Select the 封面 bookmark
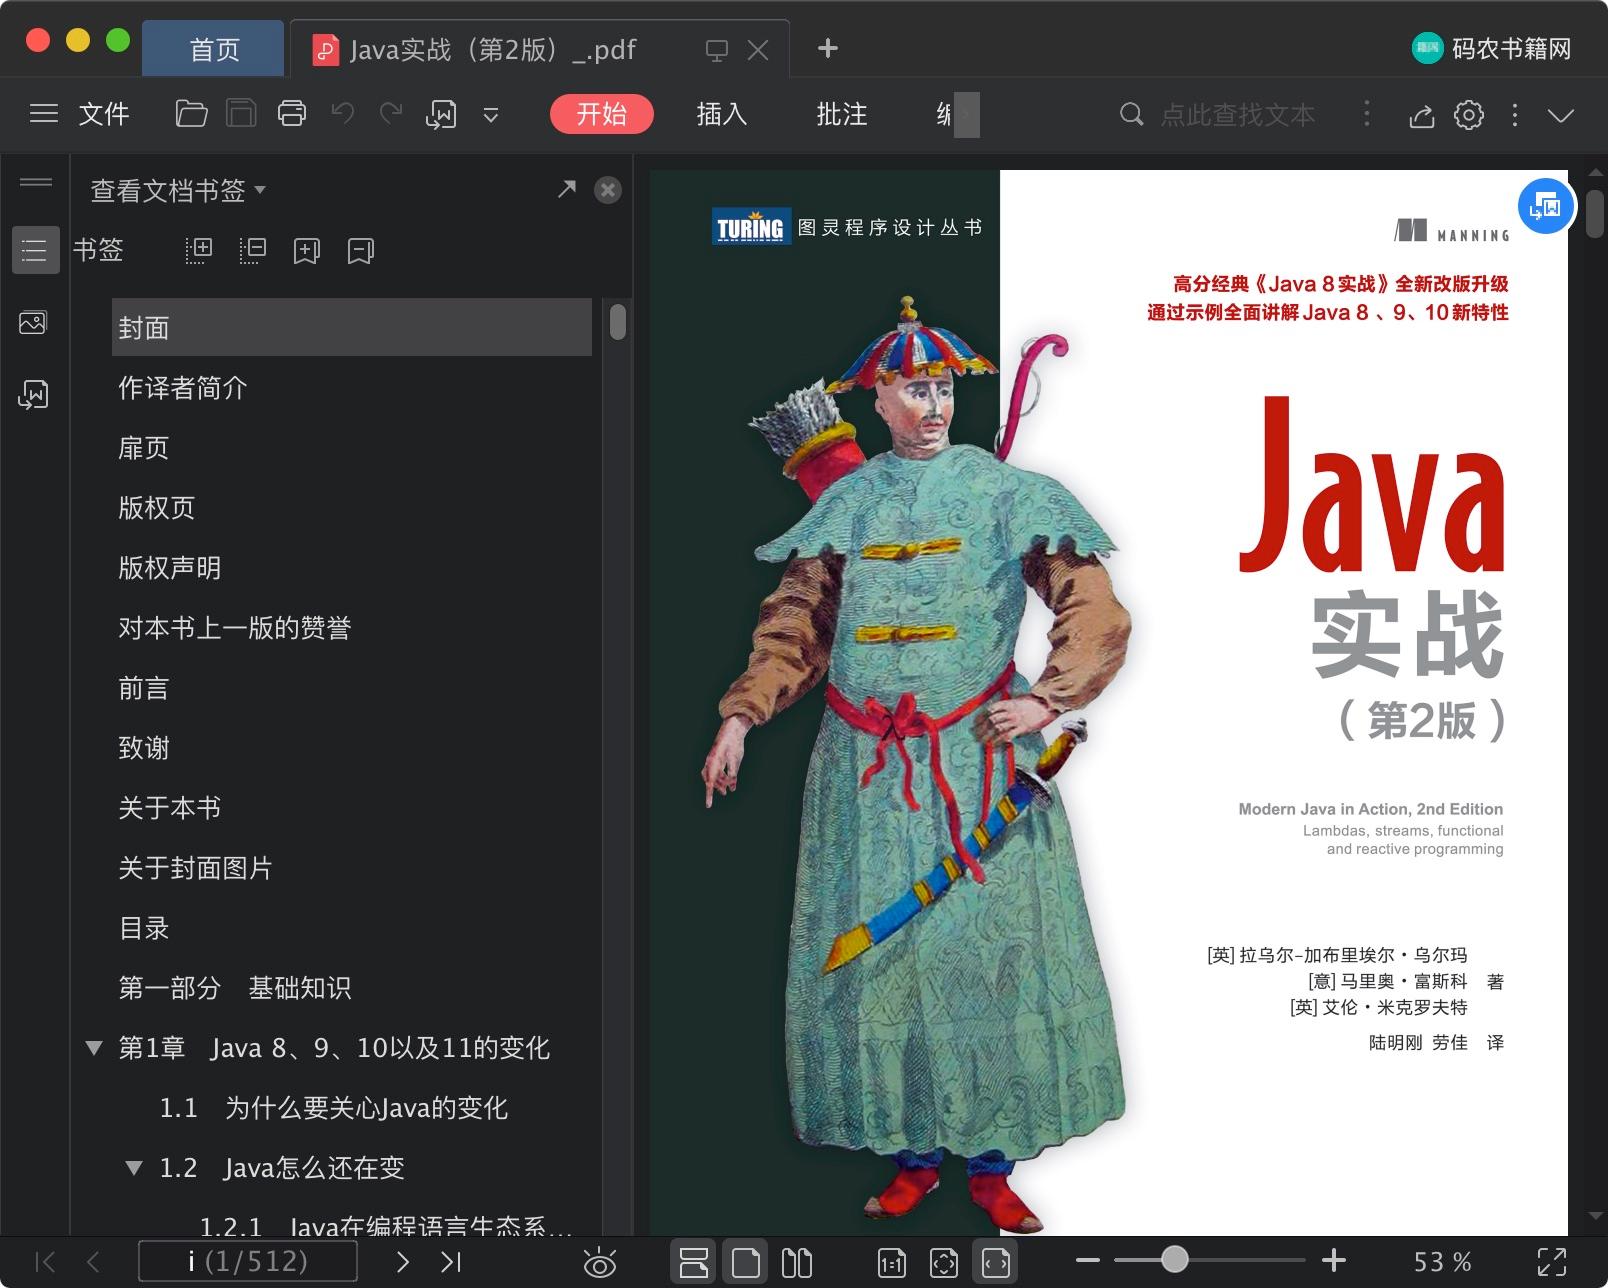The height and width of the screenshot is (1288, 1608). pos(352,327)
